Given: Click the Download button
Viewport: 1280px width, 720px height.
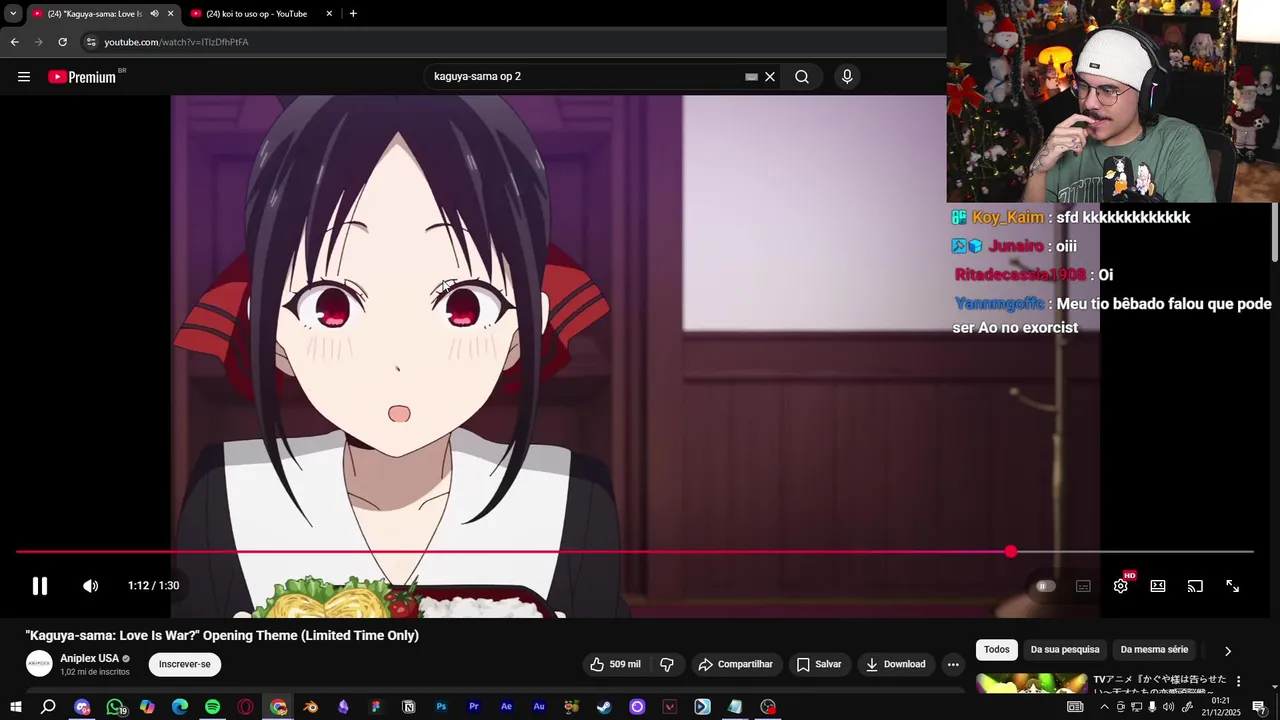Looking at the screenshot, I should click(896, 664).
